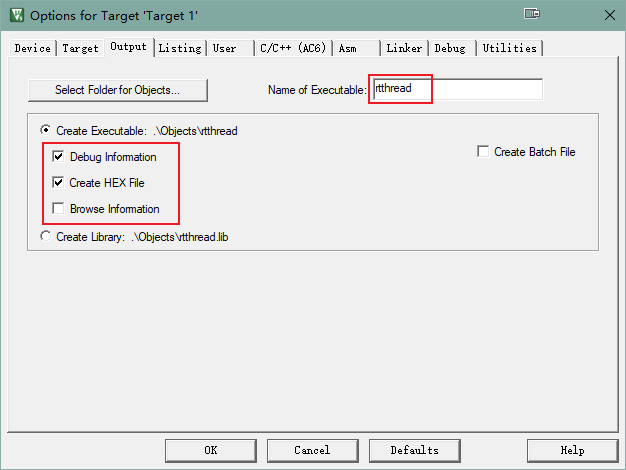The height and width of the screenshot is (470, 626).
Task: Open the Target tab
Action: point(81,48)
